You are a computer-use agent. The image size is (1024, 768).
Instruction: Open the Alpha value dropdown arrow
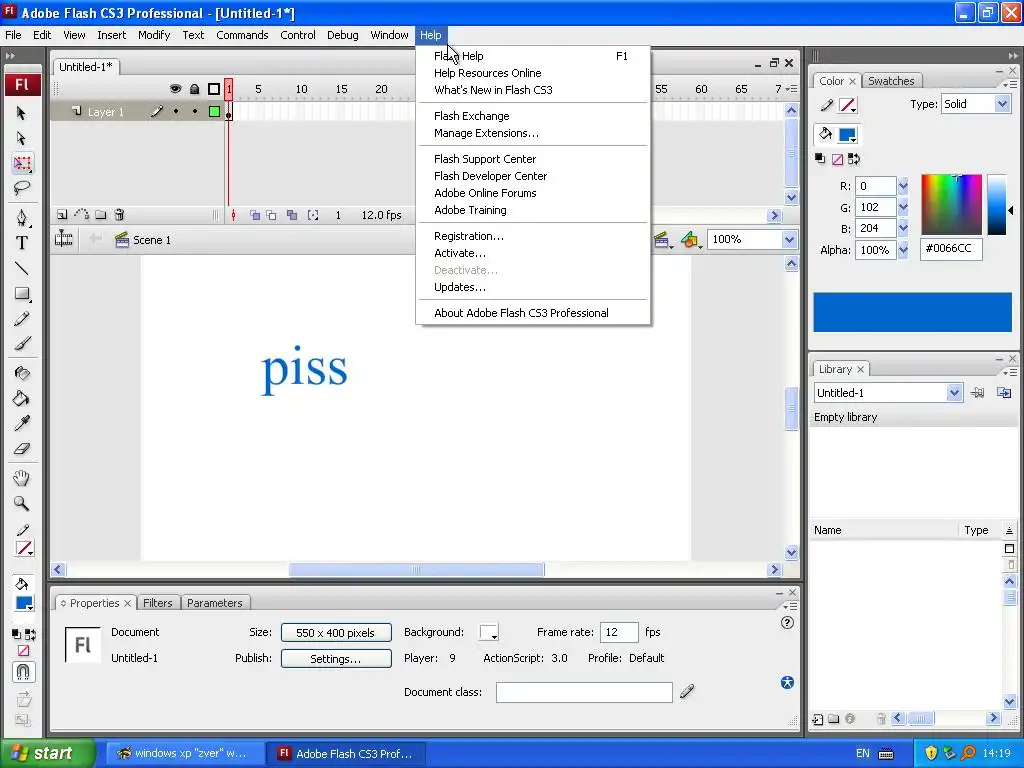[x=903, y=249]
